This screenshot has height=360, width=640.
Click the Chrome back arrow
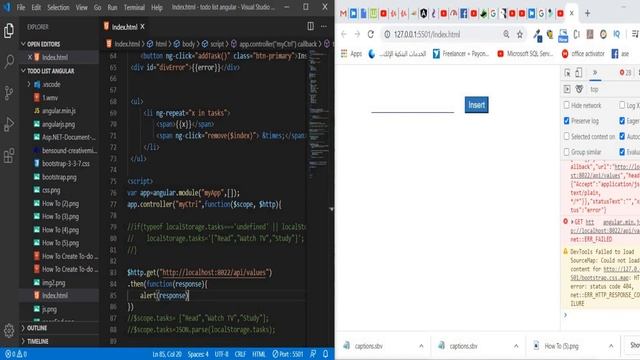[344, 34]
